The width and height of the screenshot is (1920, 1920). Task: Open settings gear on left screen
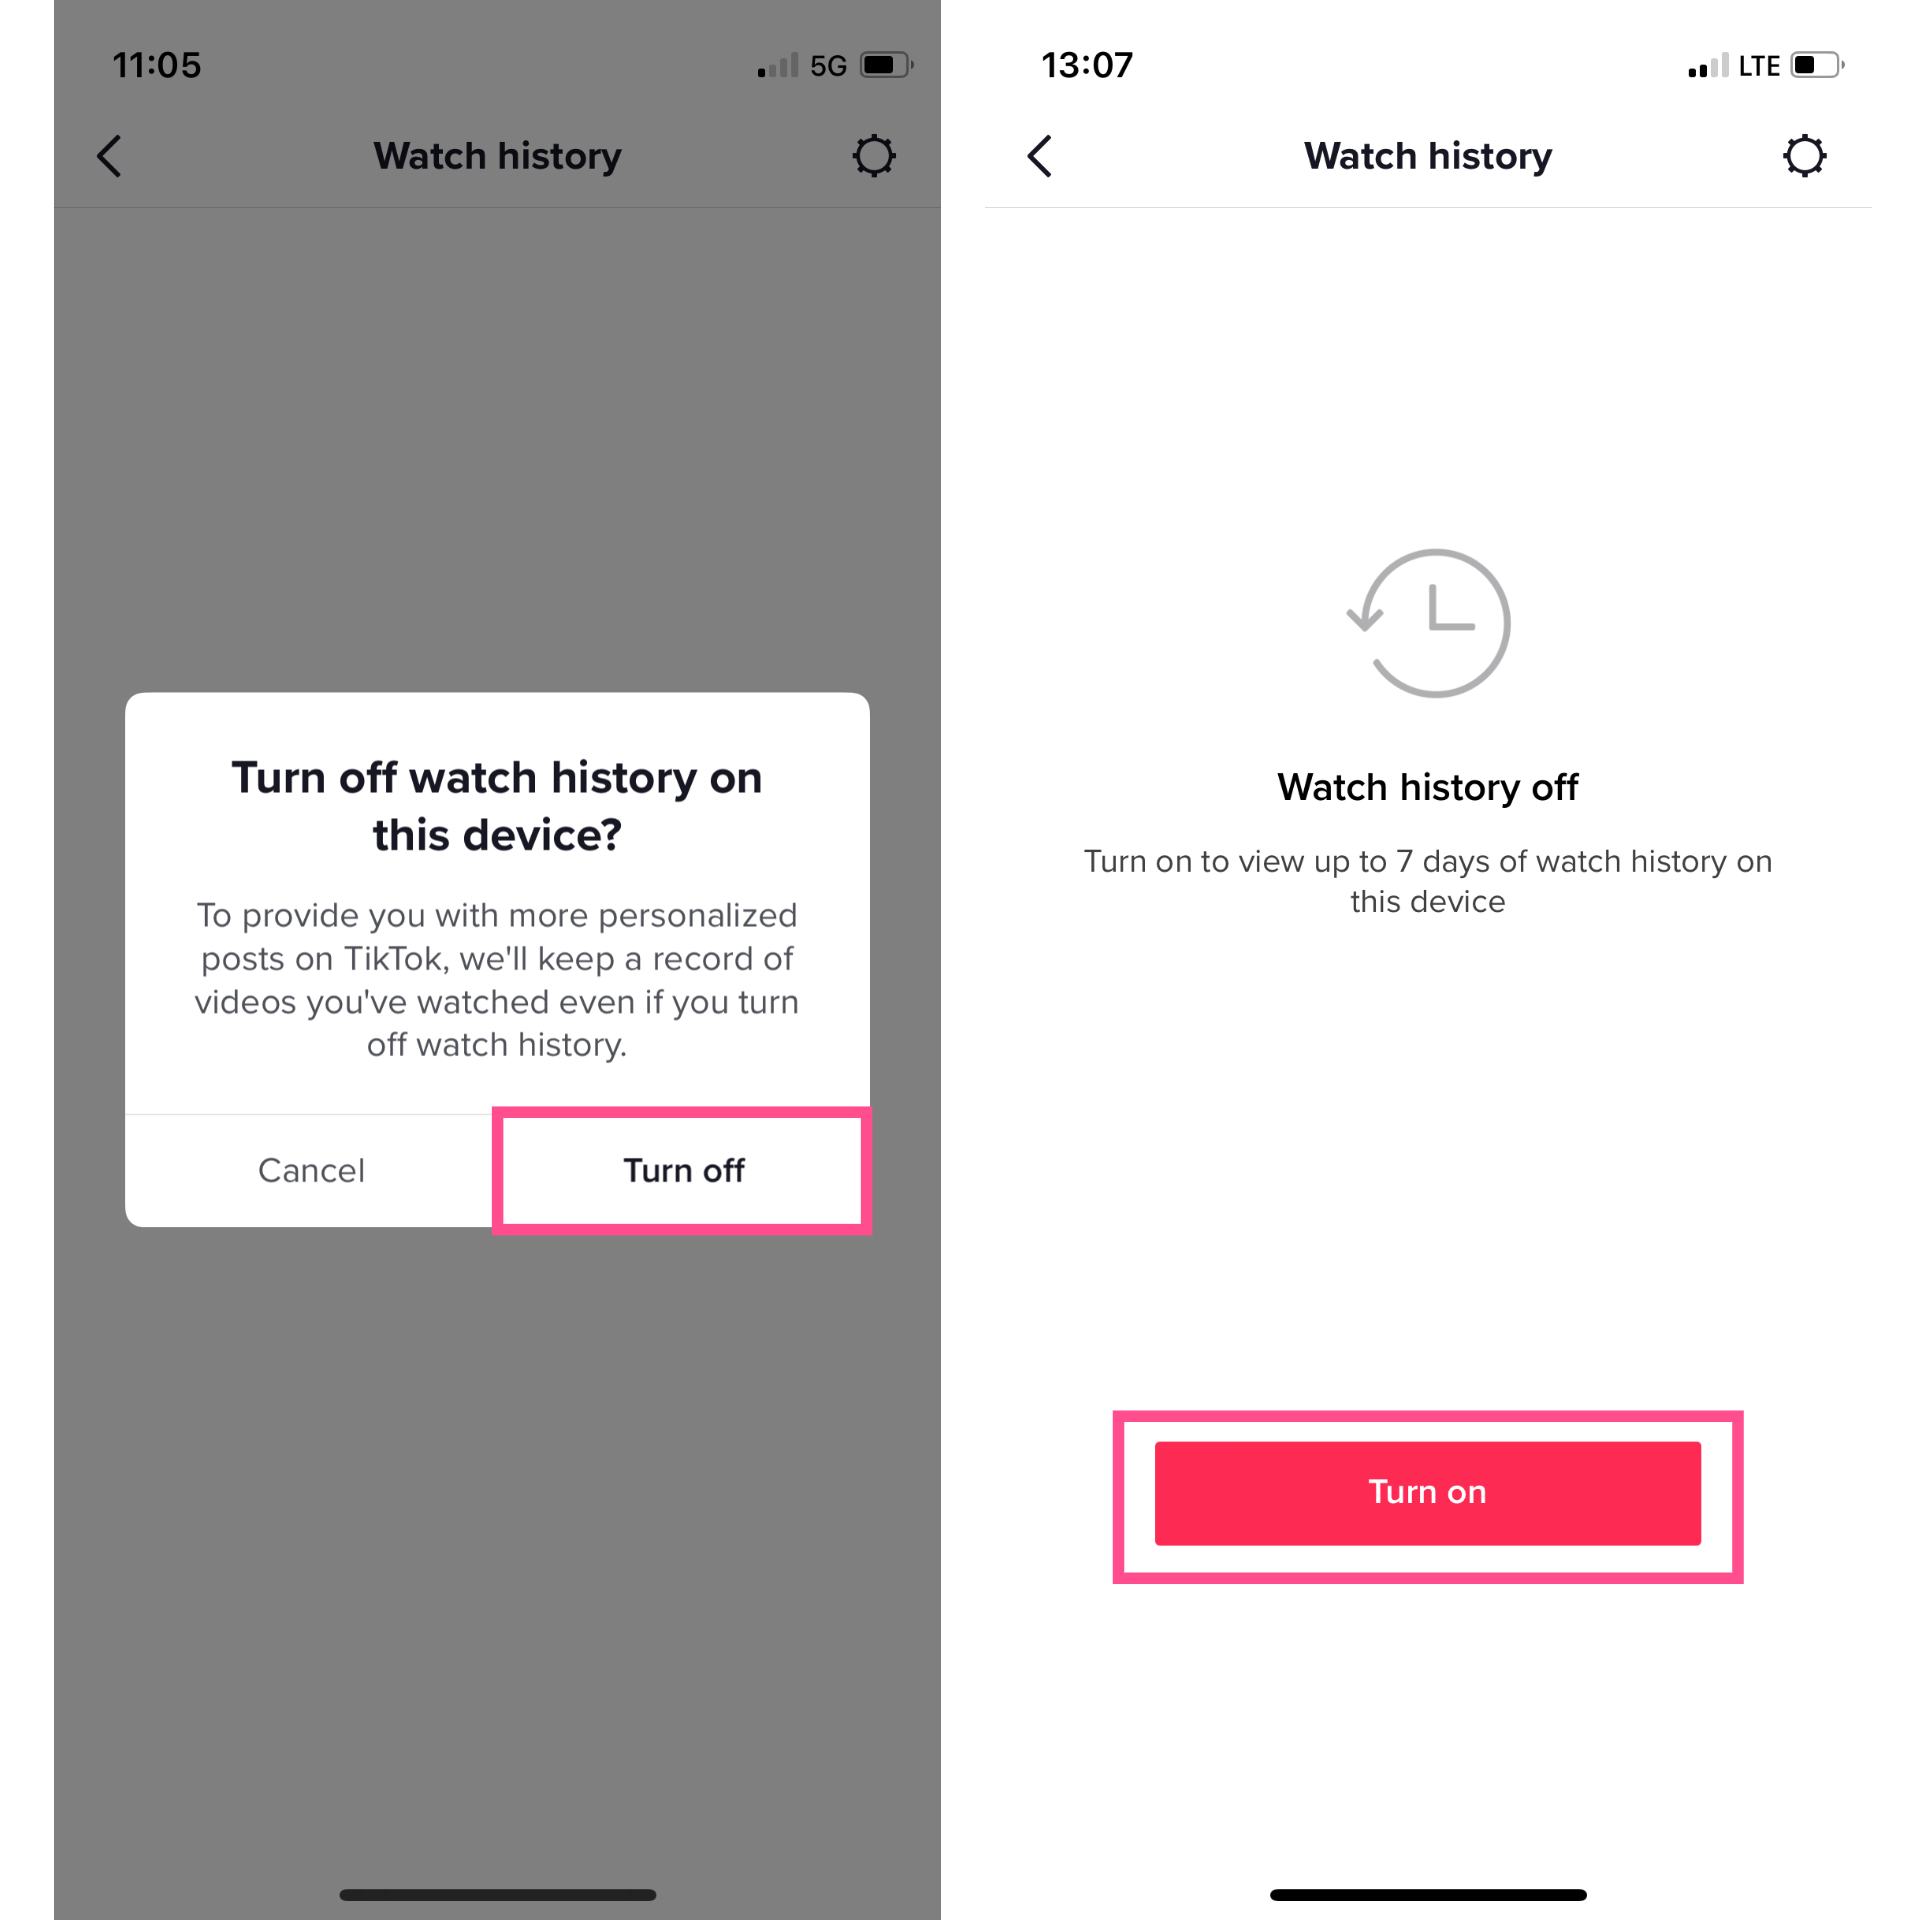pyautogui.click(x=876, y=156)
